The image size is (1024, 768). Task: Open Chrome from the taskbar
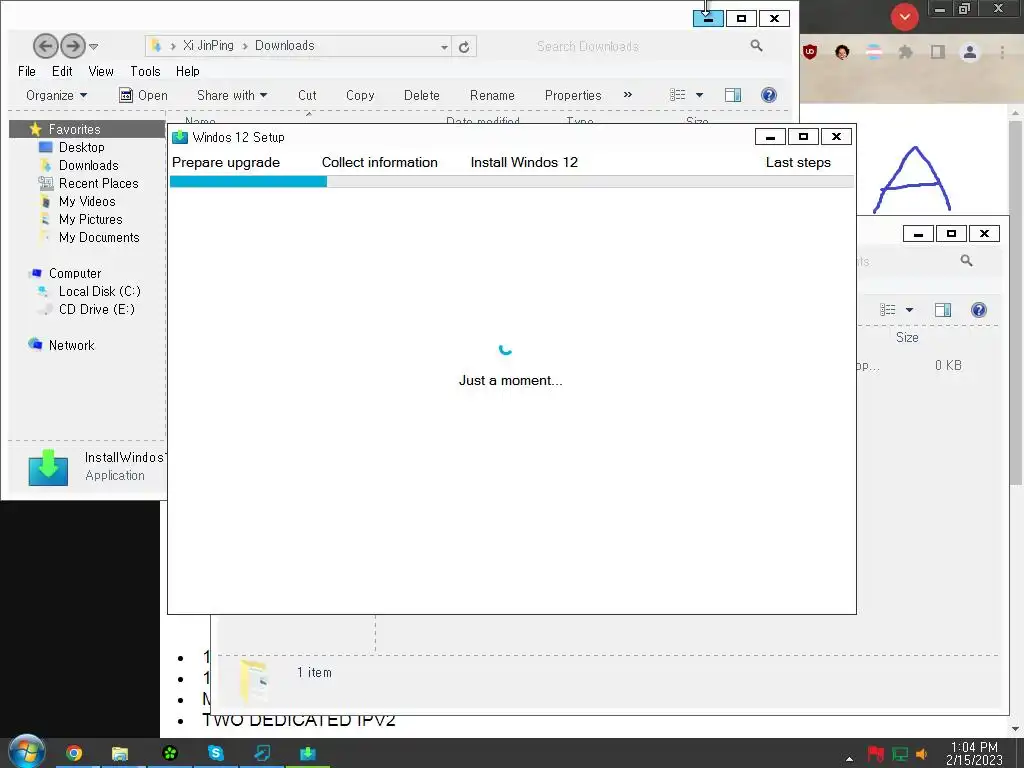[74, 754]
